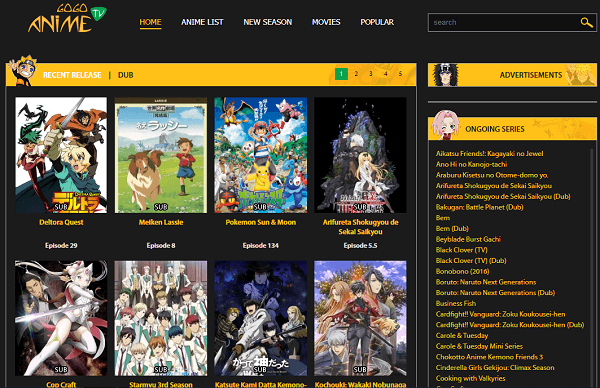The image size is (600, 388).
Task: Open Aikatsu Friends!: Kagayaki no Jewel
Action: coord(489,153)
